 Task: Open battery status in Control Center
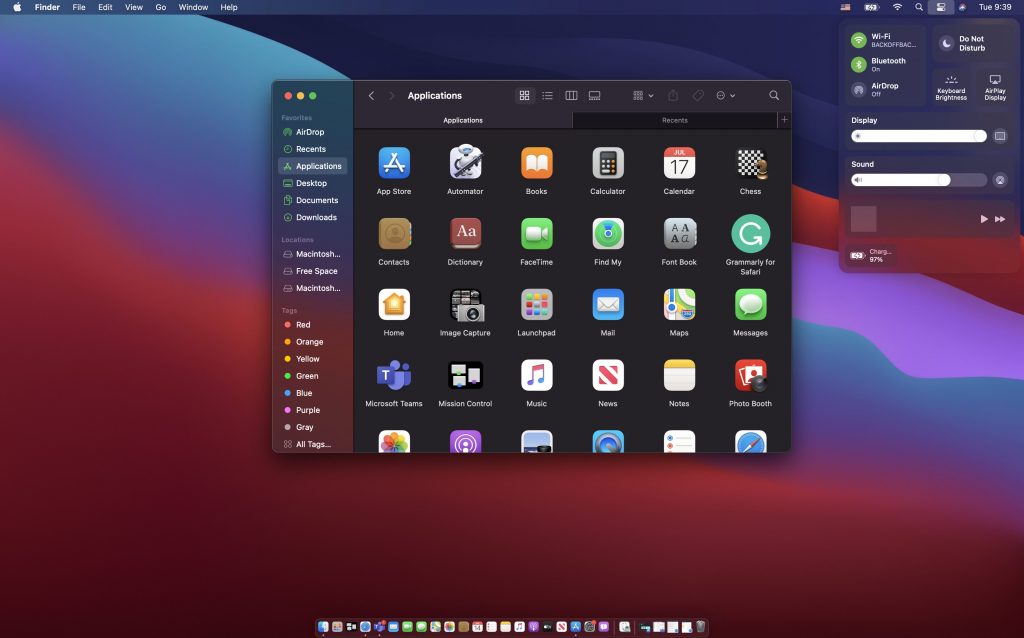point(871,255)
